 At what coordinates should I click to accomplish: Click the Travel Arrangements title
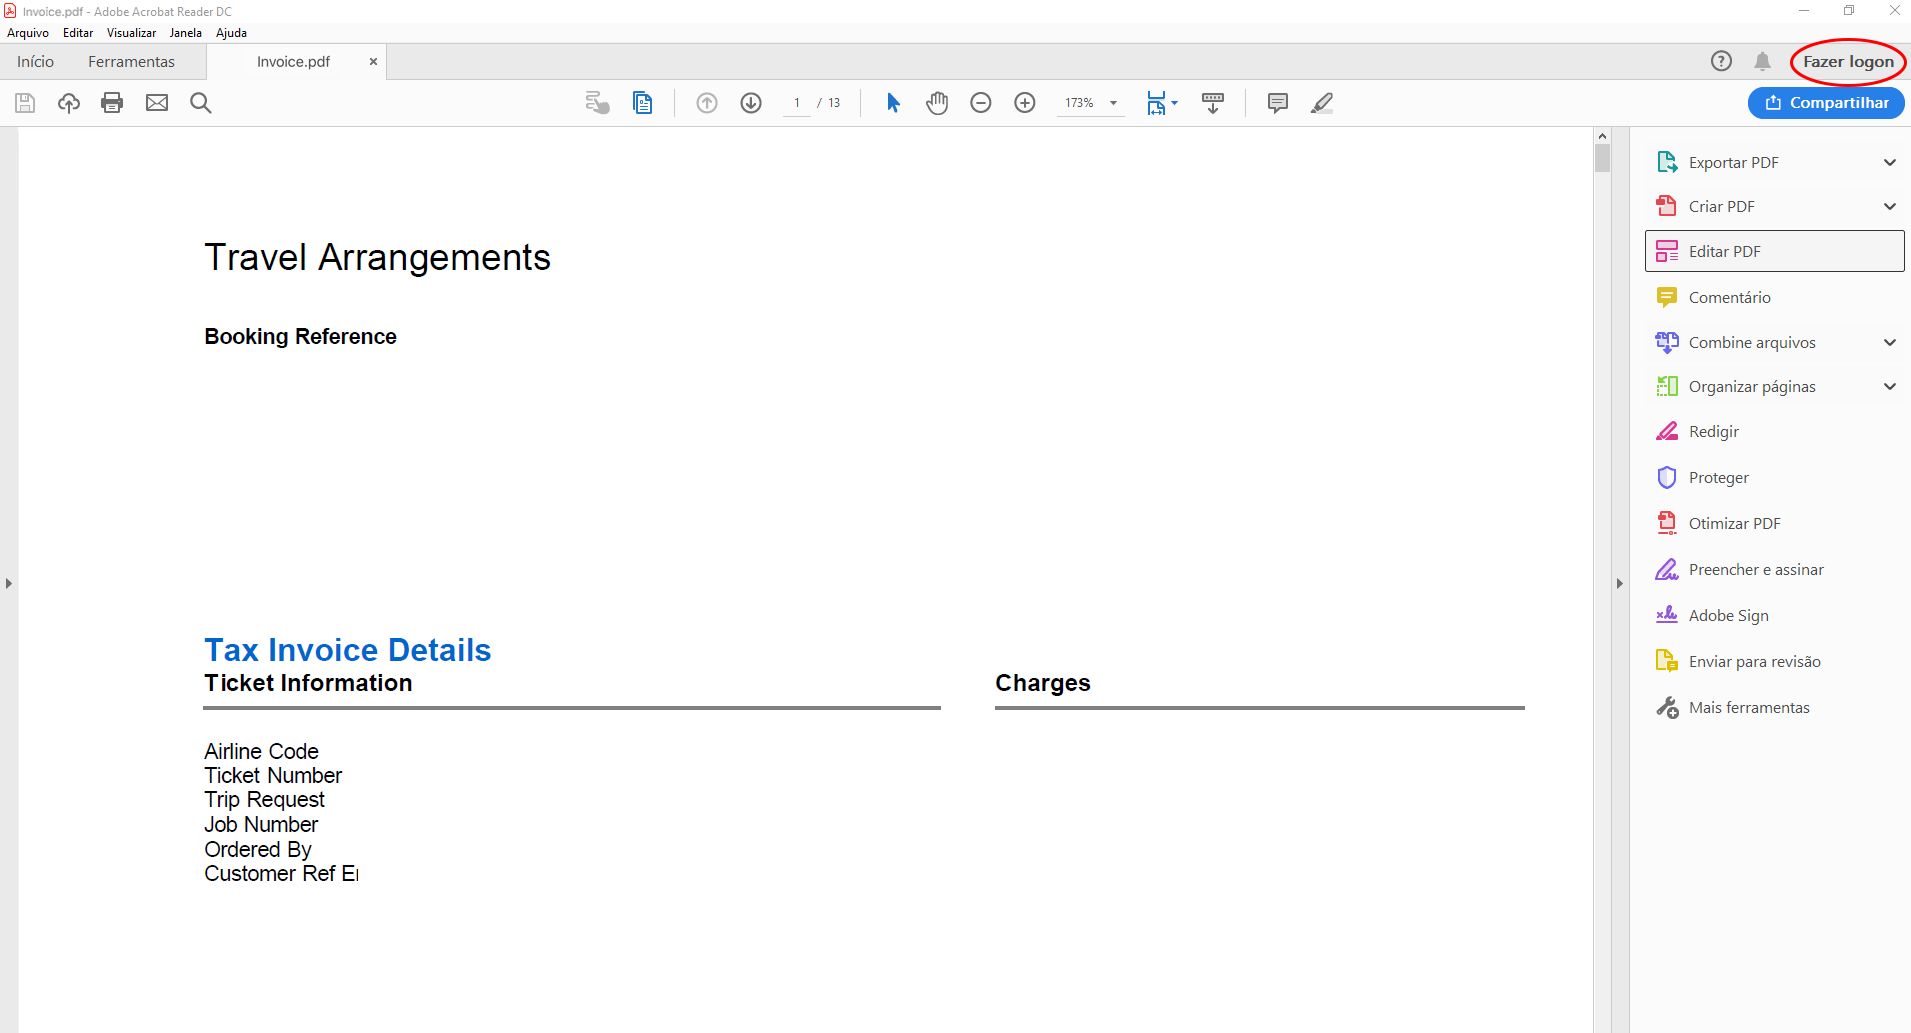[377, 257]
